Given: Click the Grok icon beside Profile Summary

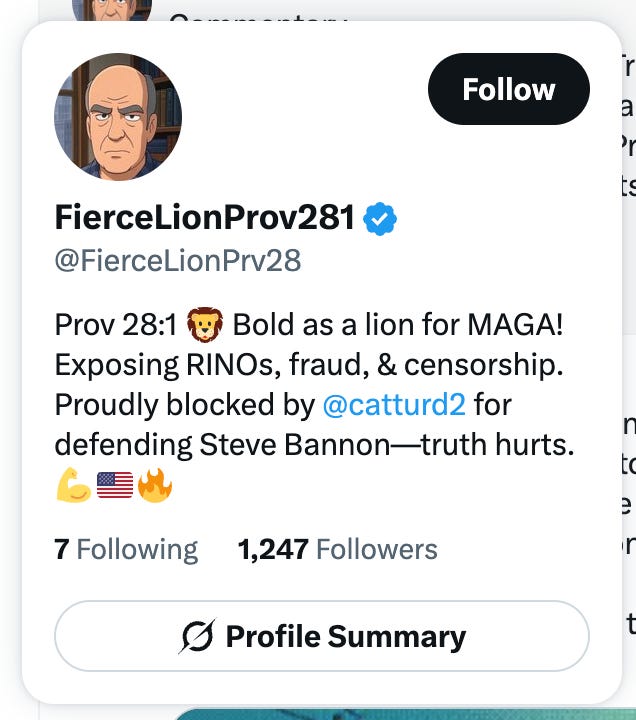Looking at the screenshot, I should click(x=197, y=636).
